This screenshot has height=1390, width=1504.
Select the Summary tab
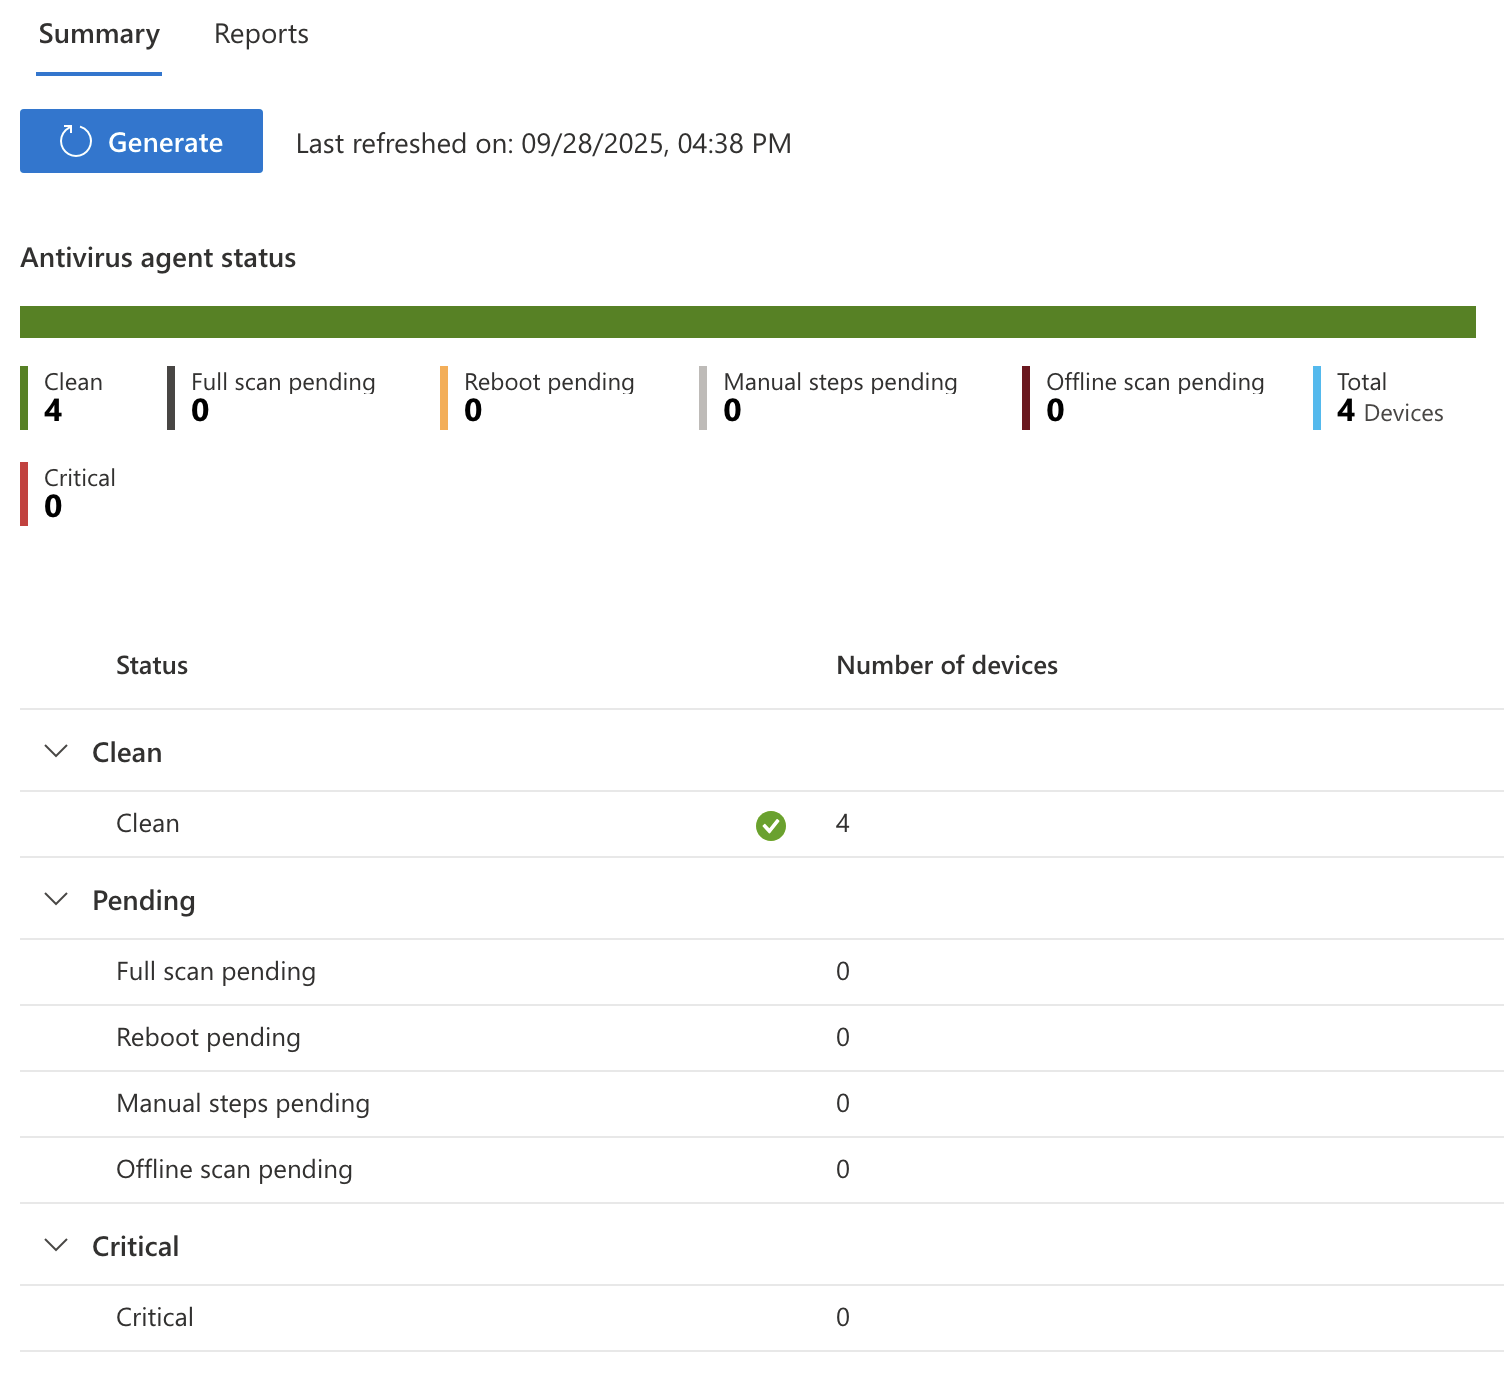coord(99,33)
